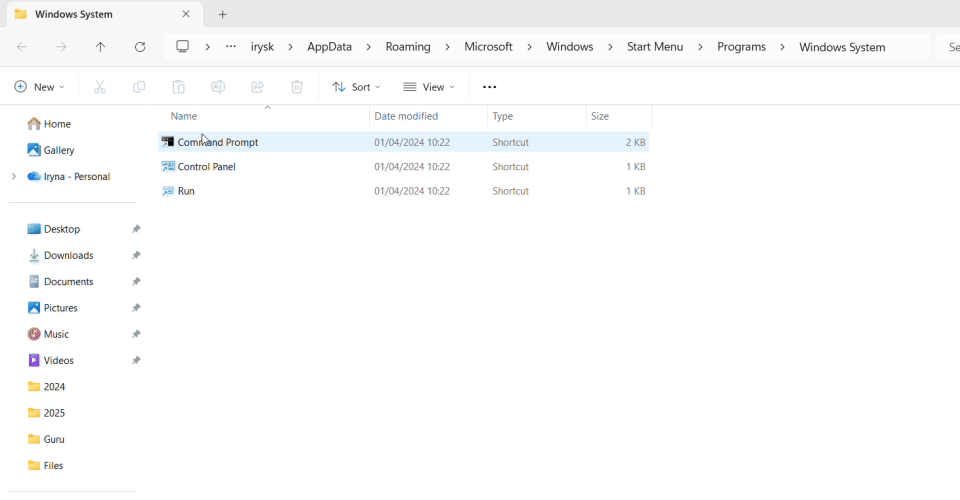This screenshot has height=500, width=960.
Task: Click the pin icon beside Documents
Action: click(x=136, y=282)
